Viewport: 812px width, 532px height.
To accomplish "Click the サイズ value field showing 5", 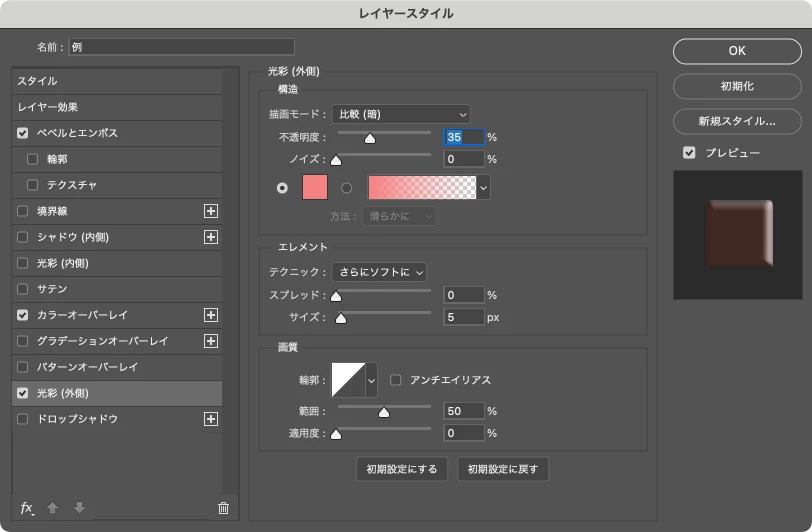I will [x=464, y=317].
